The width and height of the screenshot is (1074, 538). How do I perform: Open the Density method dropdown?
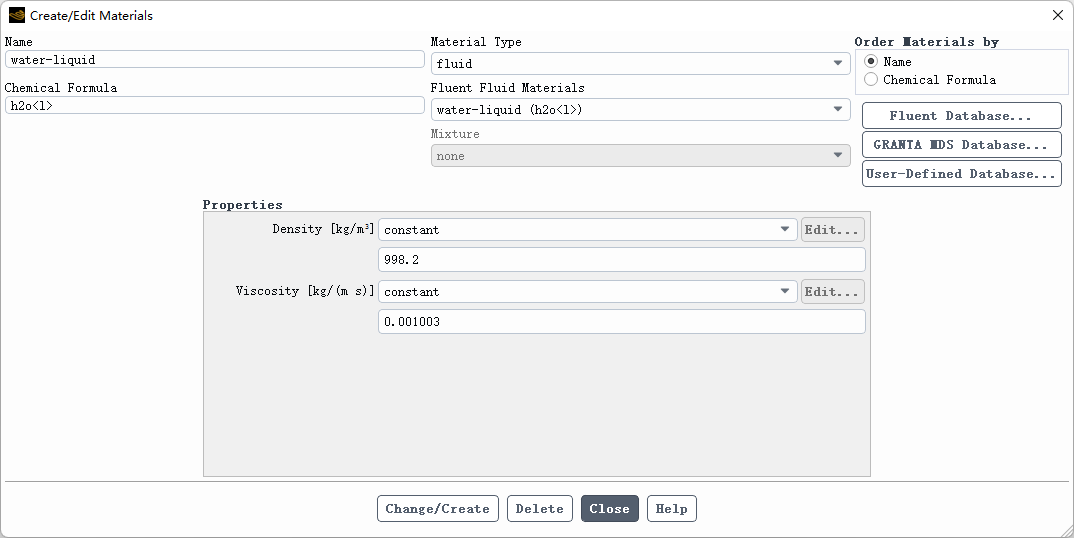(x=587, y=230)
